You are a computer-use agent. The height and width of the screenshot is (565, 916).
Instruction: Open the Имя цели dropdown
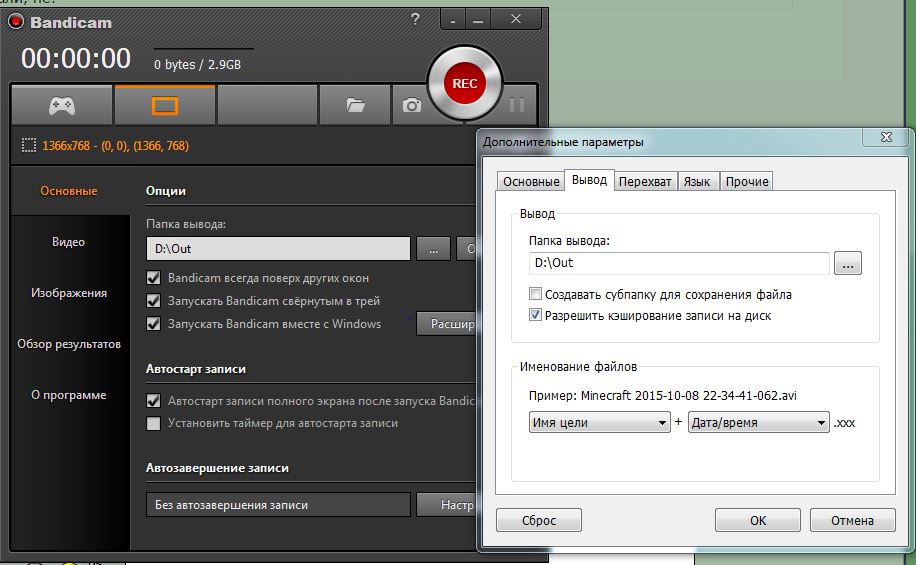pos(599,422)
